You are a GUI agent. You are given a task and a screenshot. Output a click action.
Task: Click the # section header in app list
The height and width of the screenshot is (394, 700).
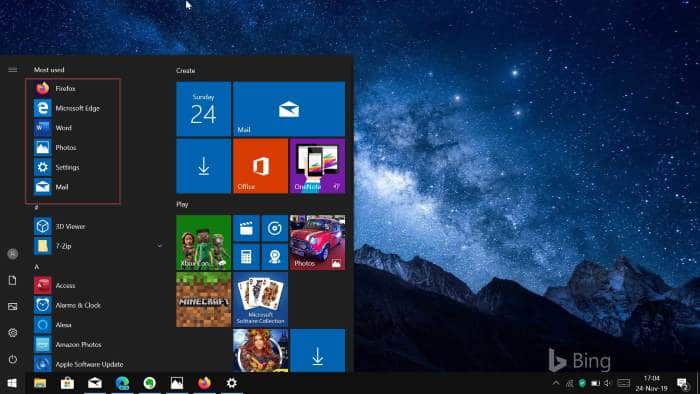[36, 207]
